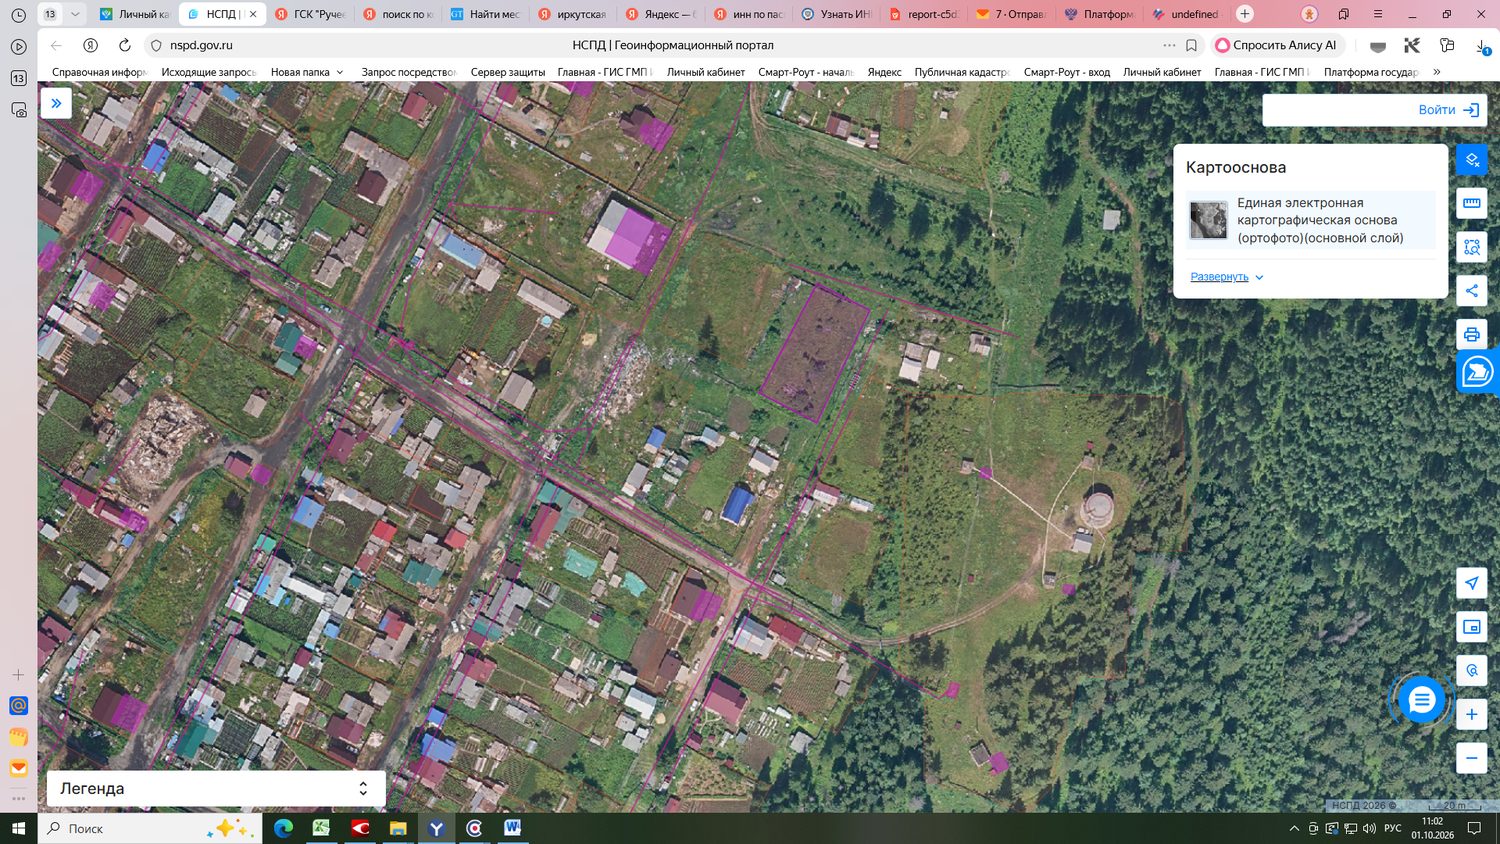Switch to the report-c5d tab
Viewport: 1500px width, 844px height.
click(x=923, y=14)
